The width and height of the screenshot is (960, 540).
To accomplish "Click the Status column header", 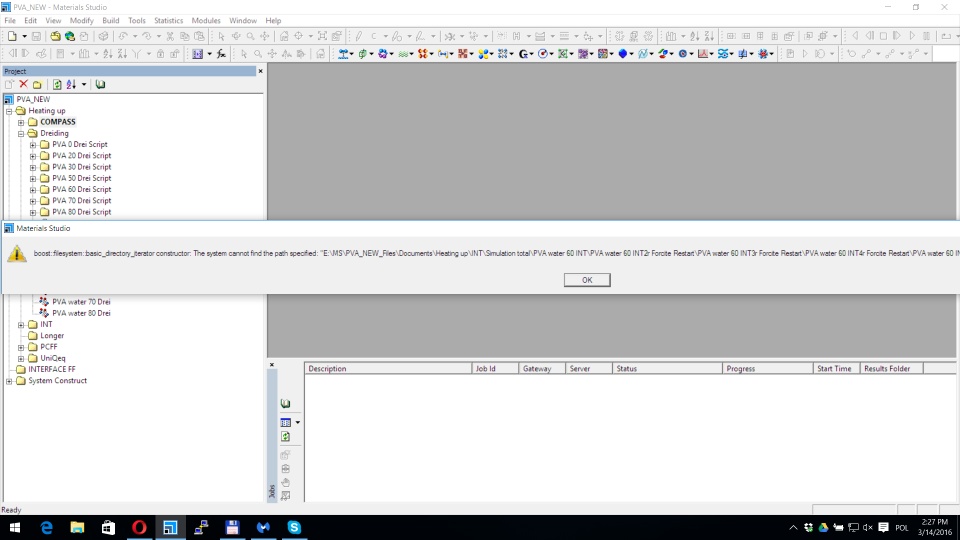I will click(x=667, y=369).
